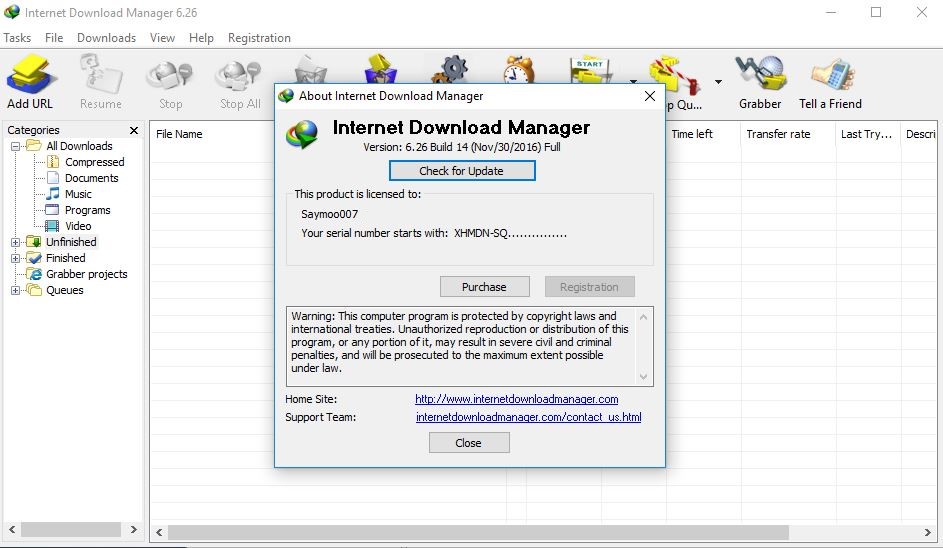Click the Start Queue toolbar icon

pyautogui.click(x=591, y=72)
